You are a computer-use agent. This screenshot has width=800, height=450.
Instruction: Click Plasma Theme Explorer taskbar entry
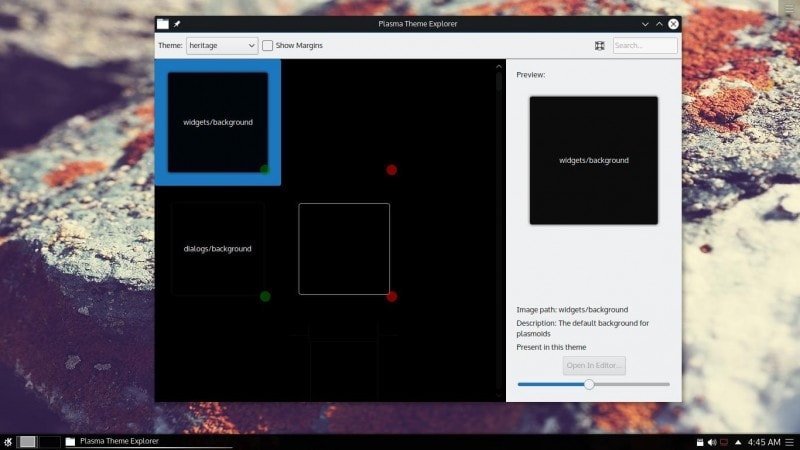click(x=148, y=441)
